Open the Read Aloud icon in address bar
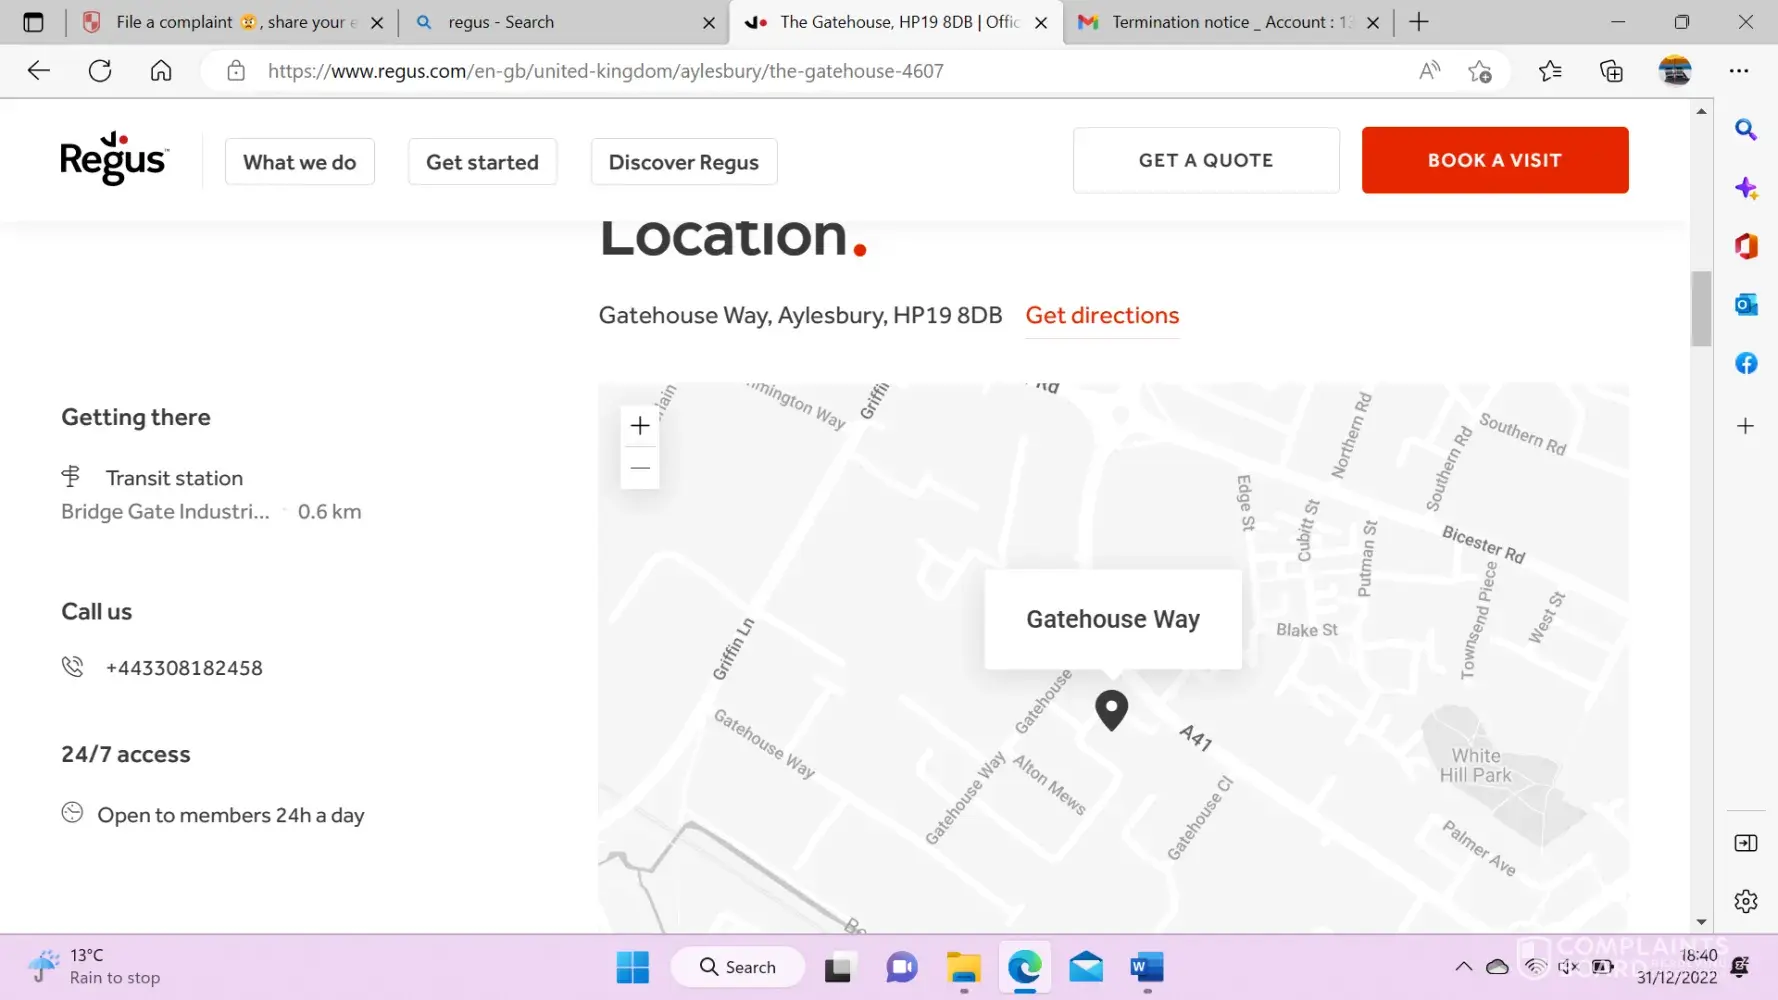 point(1429,71)
